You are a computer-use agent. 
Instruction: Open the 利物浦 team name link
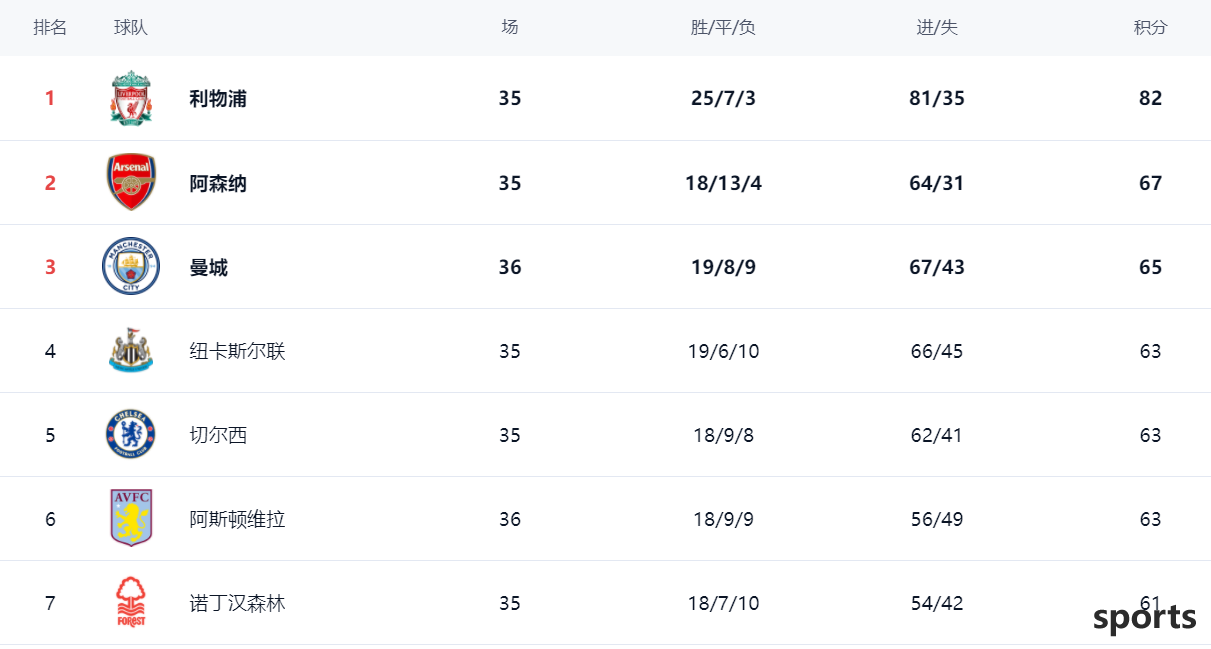point(218,98)
